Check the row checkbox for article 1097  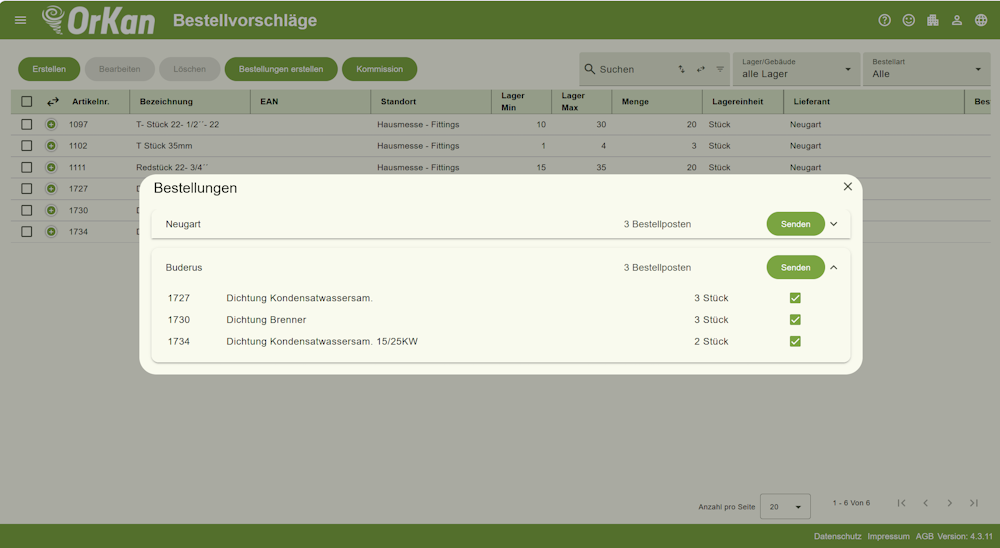click(26, 124)
